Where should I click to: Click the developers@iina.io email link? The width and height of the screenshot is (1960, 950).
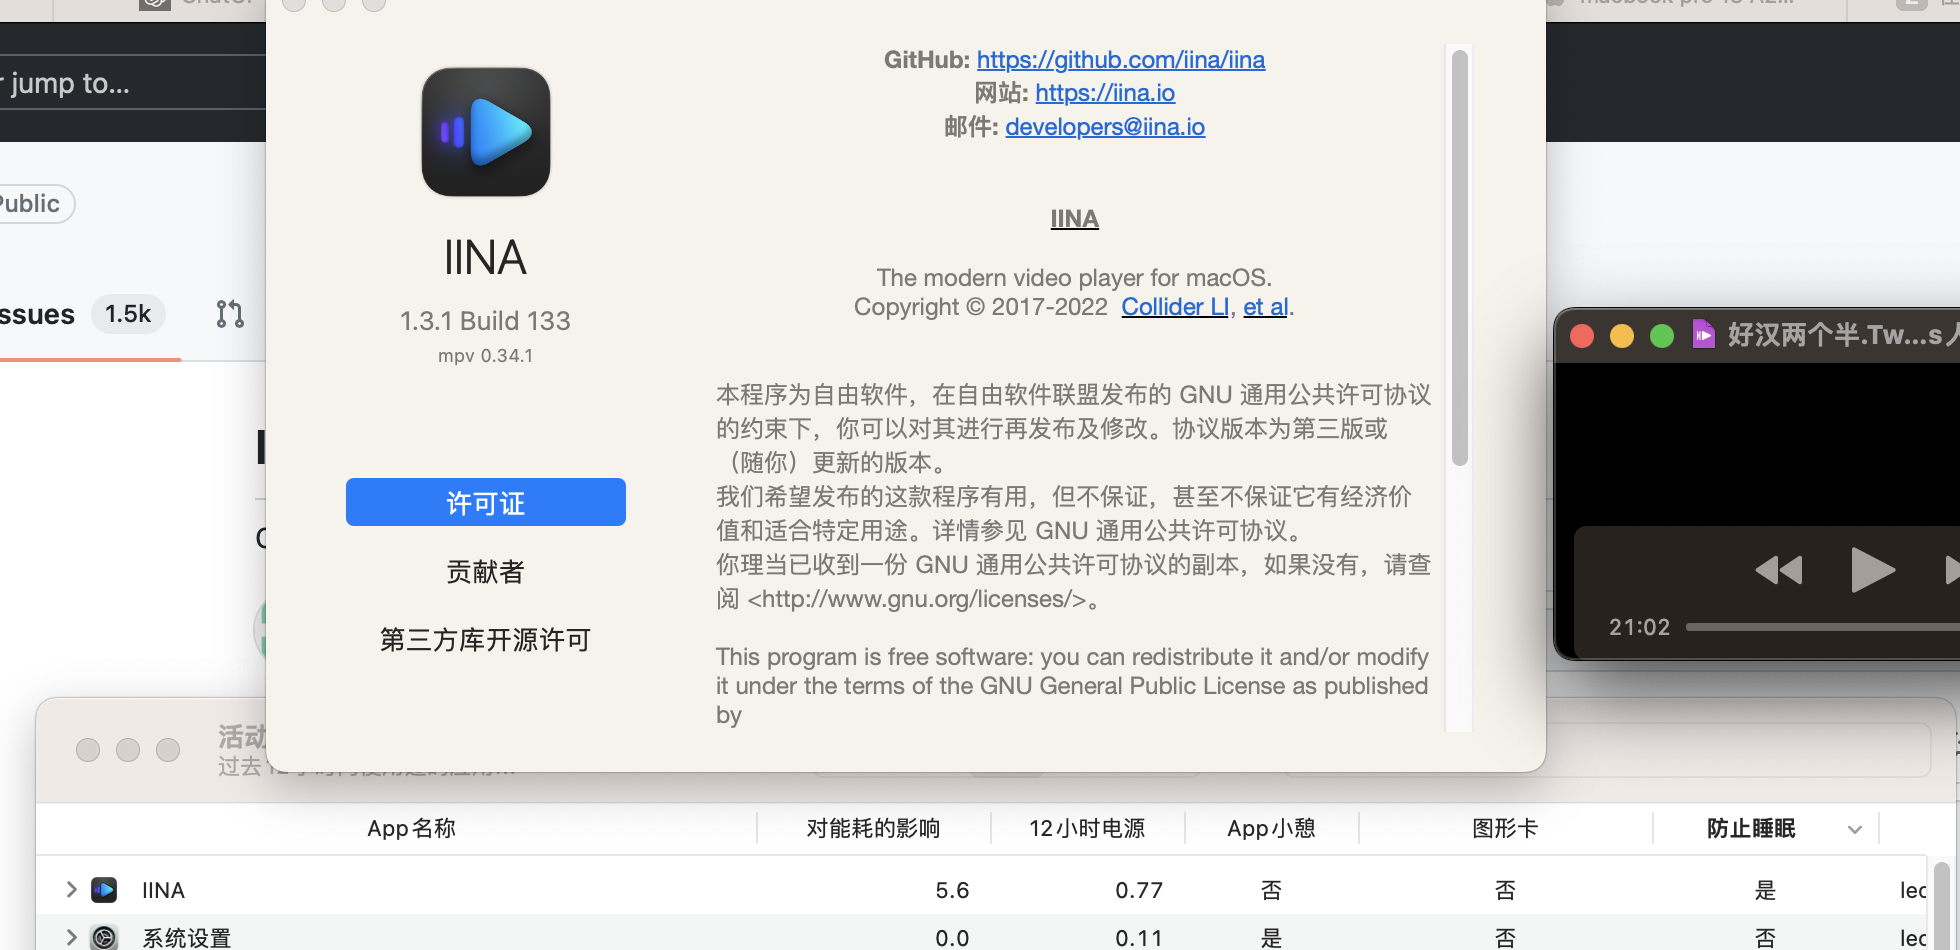(x=1105, y=127)
